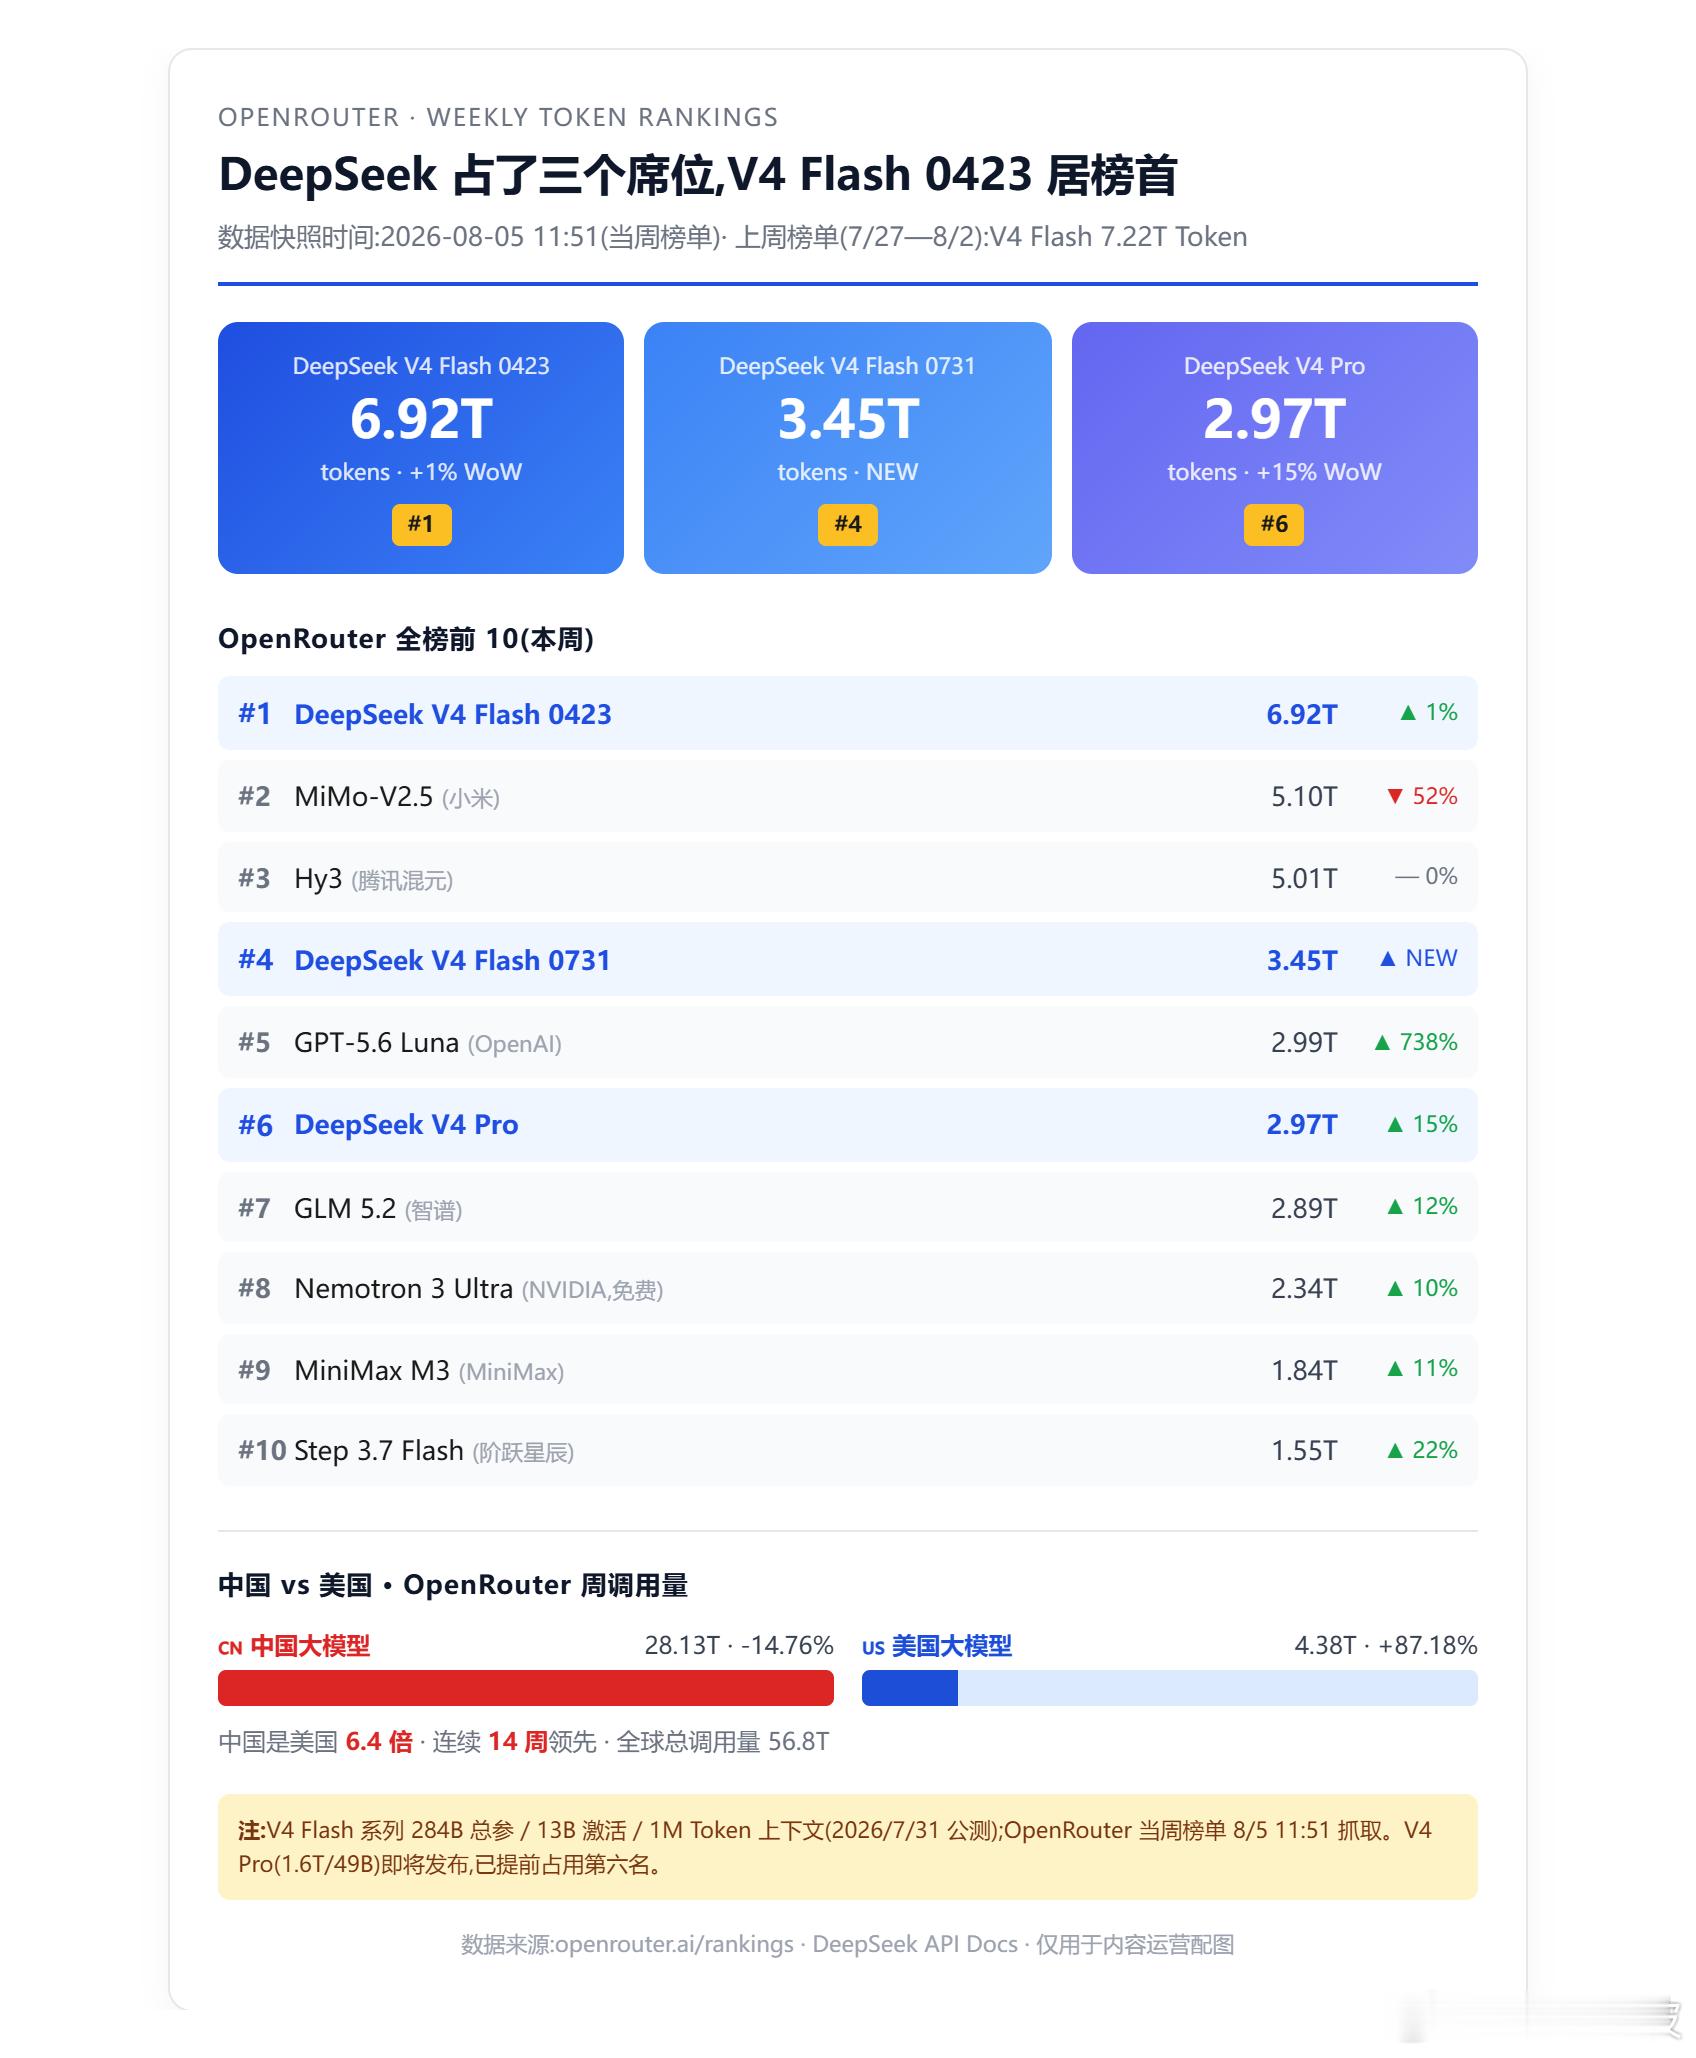This screenshot has height=2058, width=1696.
Task: Click the #2 rank number
Action: coord(254,797)
